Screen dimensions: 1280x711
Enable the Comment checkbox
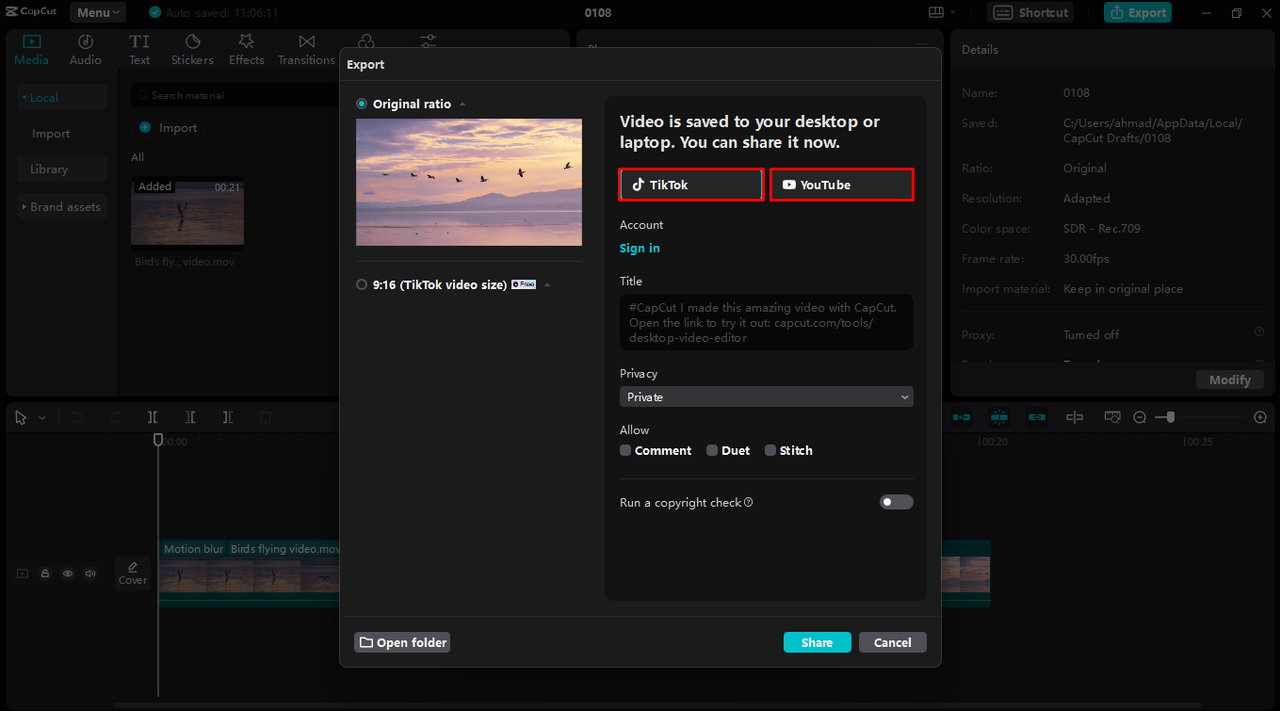[x=625, y=451]
